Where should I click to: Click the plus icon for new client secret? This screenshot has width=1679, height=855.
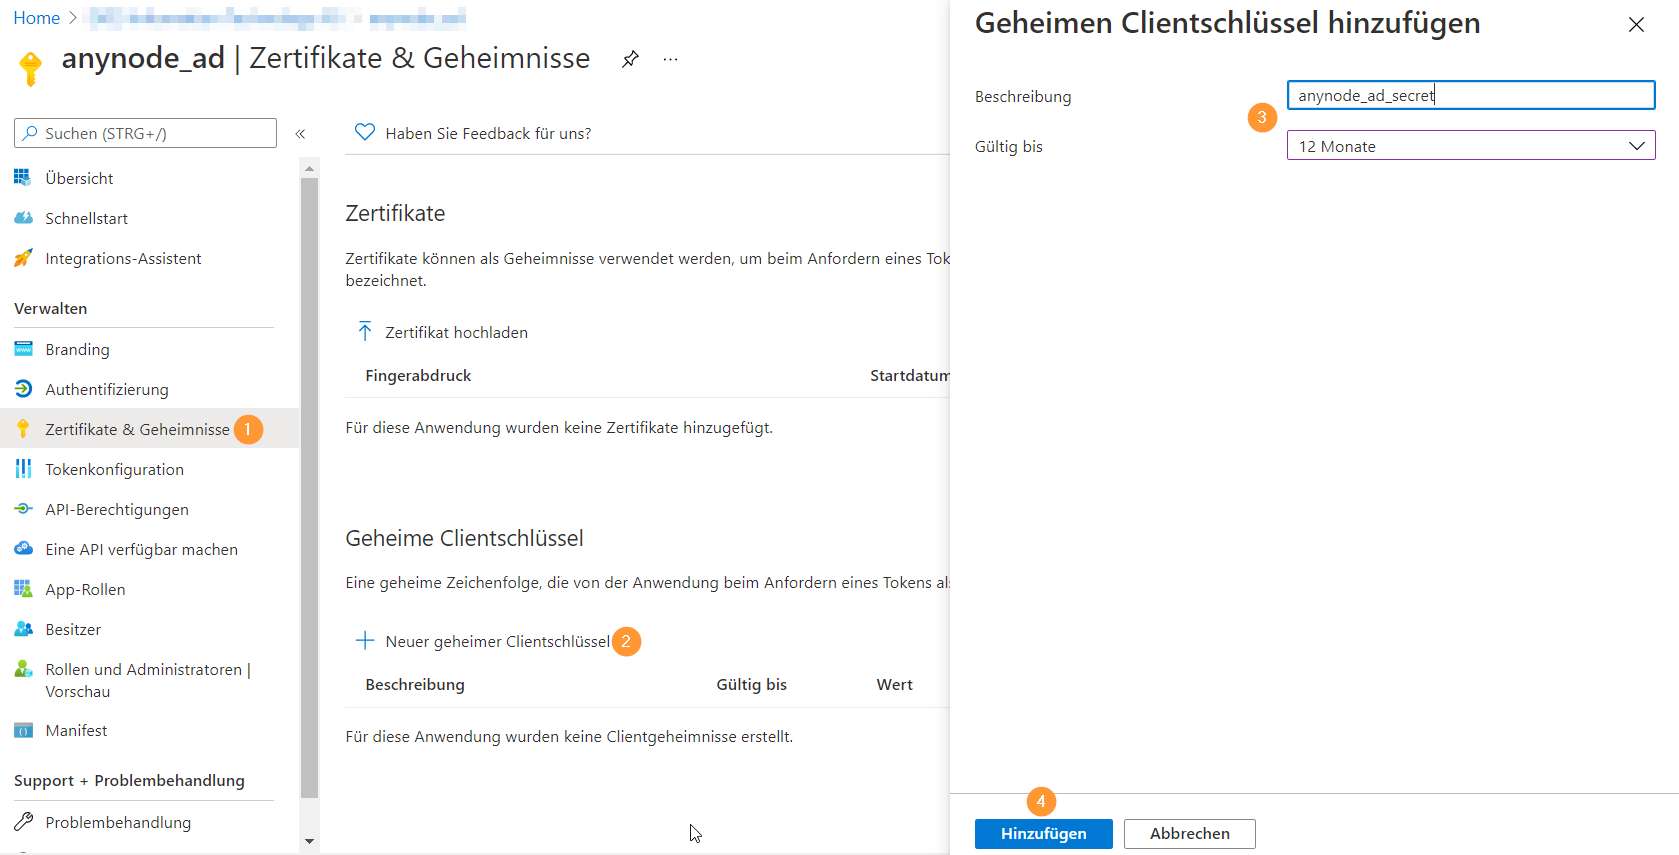[x=365, y=641]
